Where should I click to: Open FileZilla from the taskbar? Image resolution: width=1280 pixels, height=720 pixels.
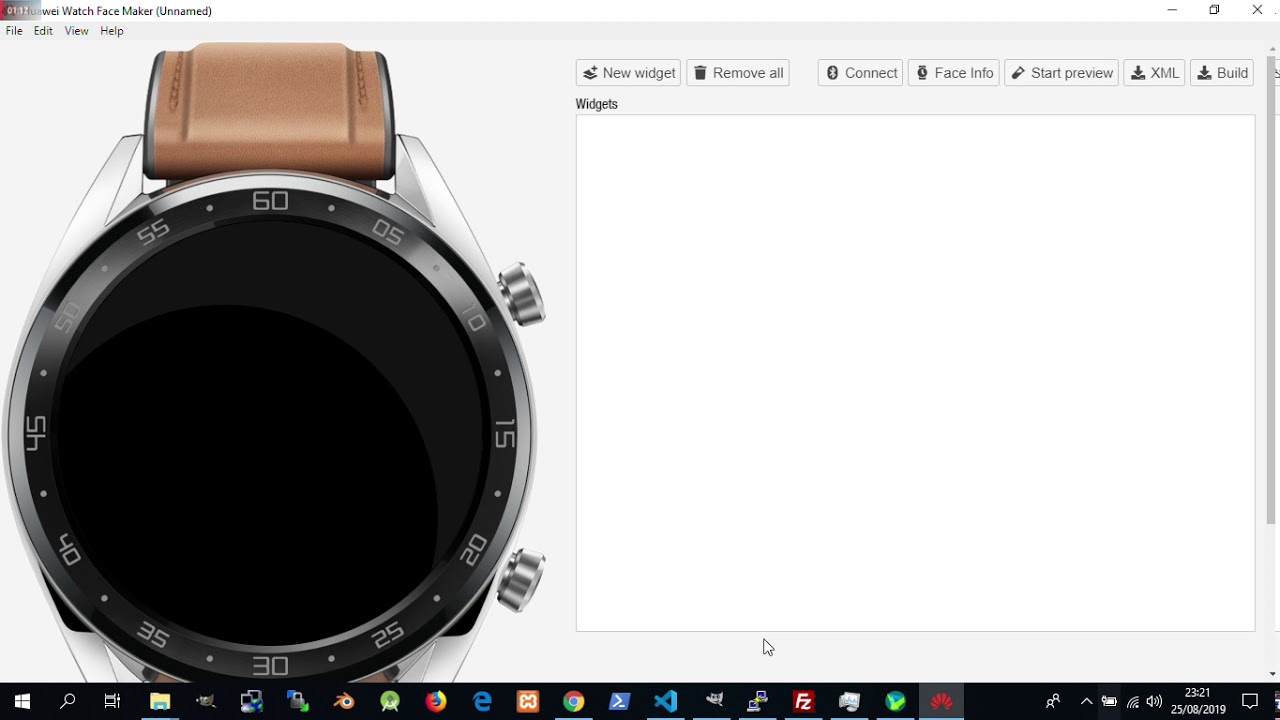803,701
